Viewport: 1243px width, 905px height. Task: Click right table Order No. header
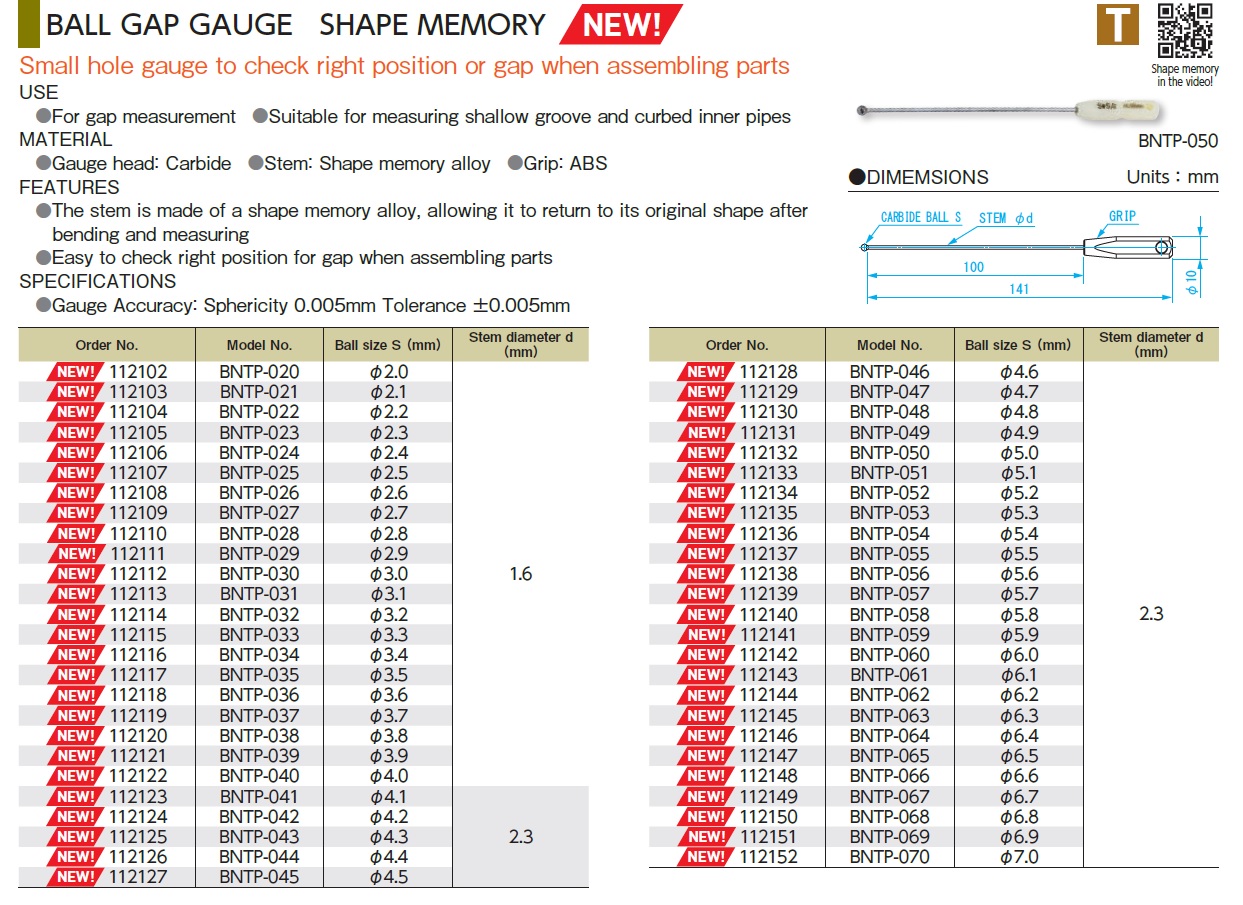click(737, 345)
